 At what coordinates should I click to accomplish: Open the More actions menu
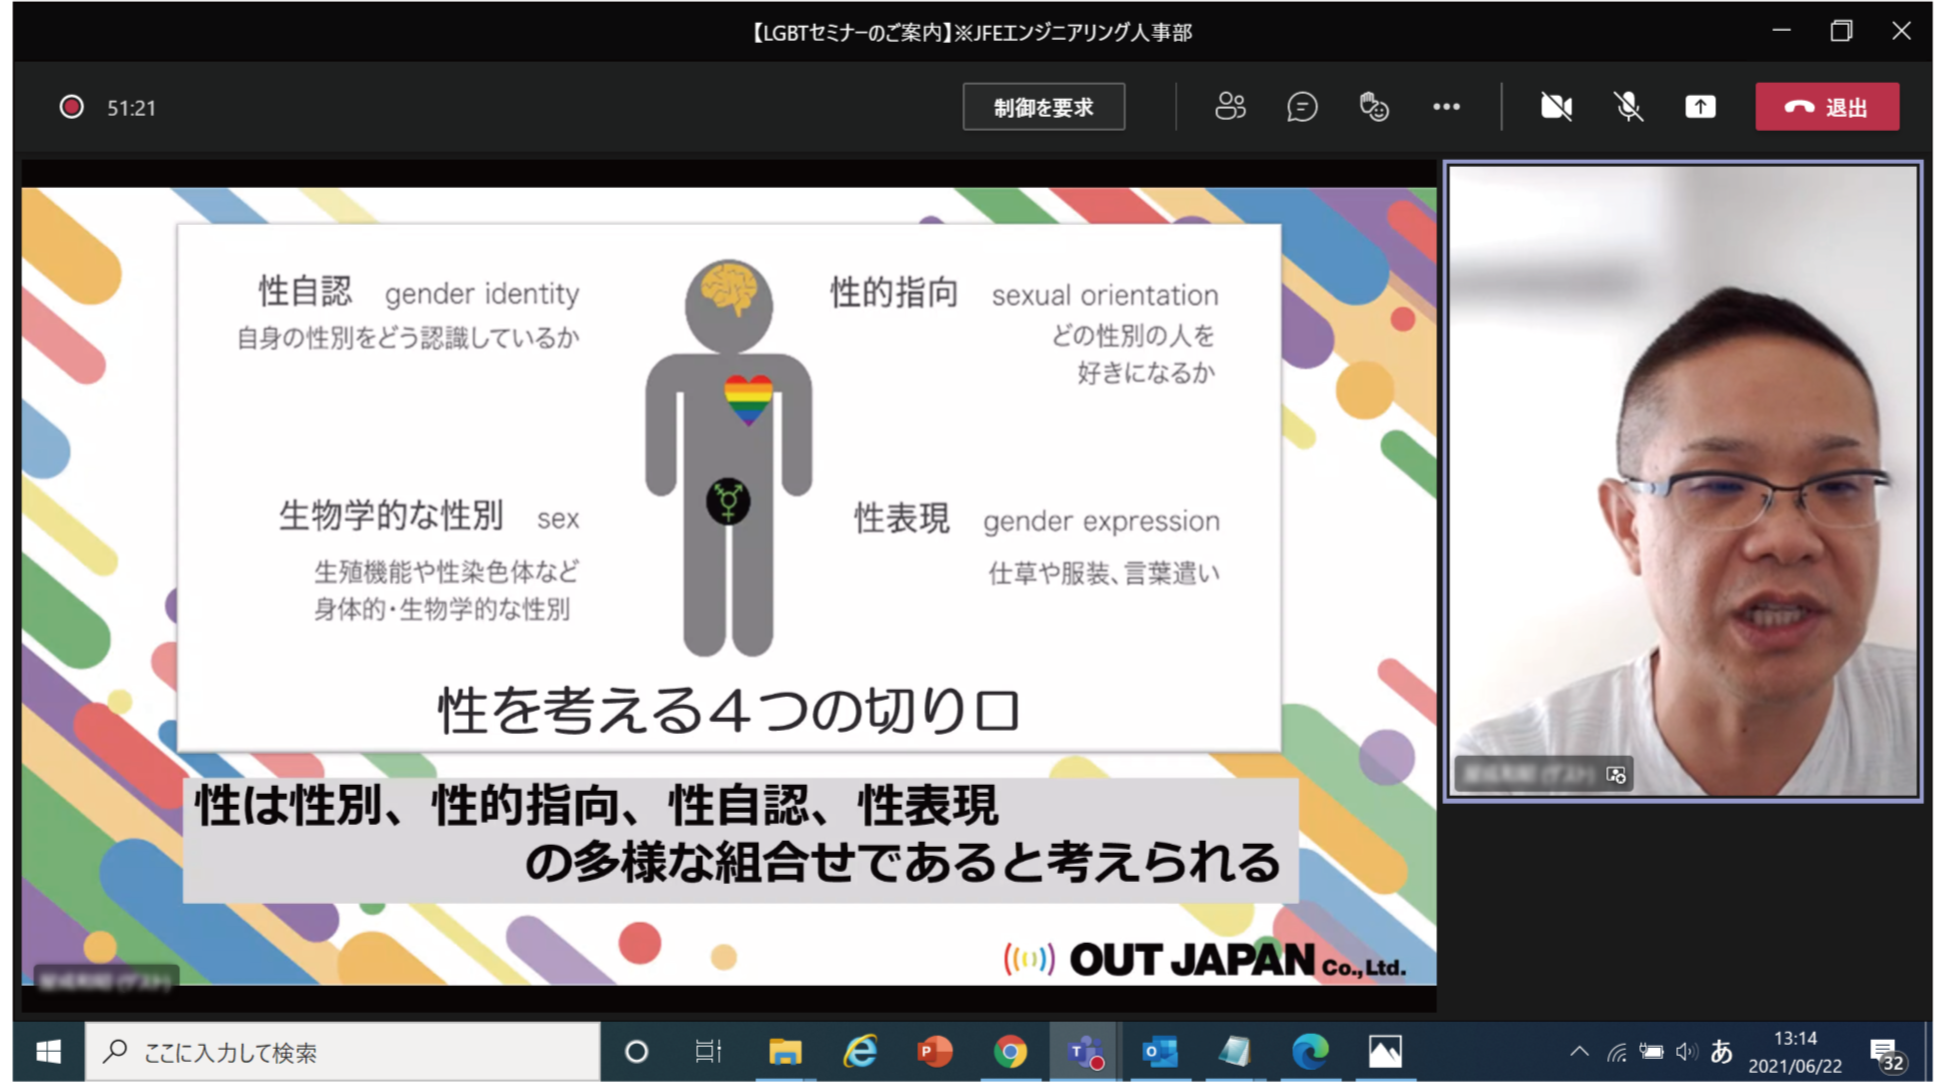[x=1446, y=107]
